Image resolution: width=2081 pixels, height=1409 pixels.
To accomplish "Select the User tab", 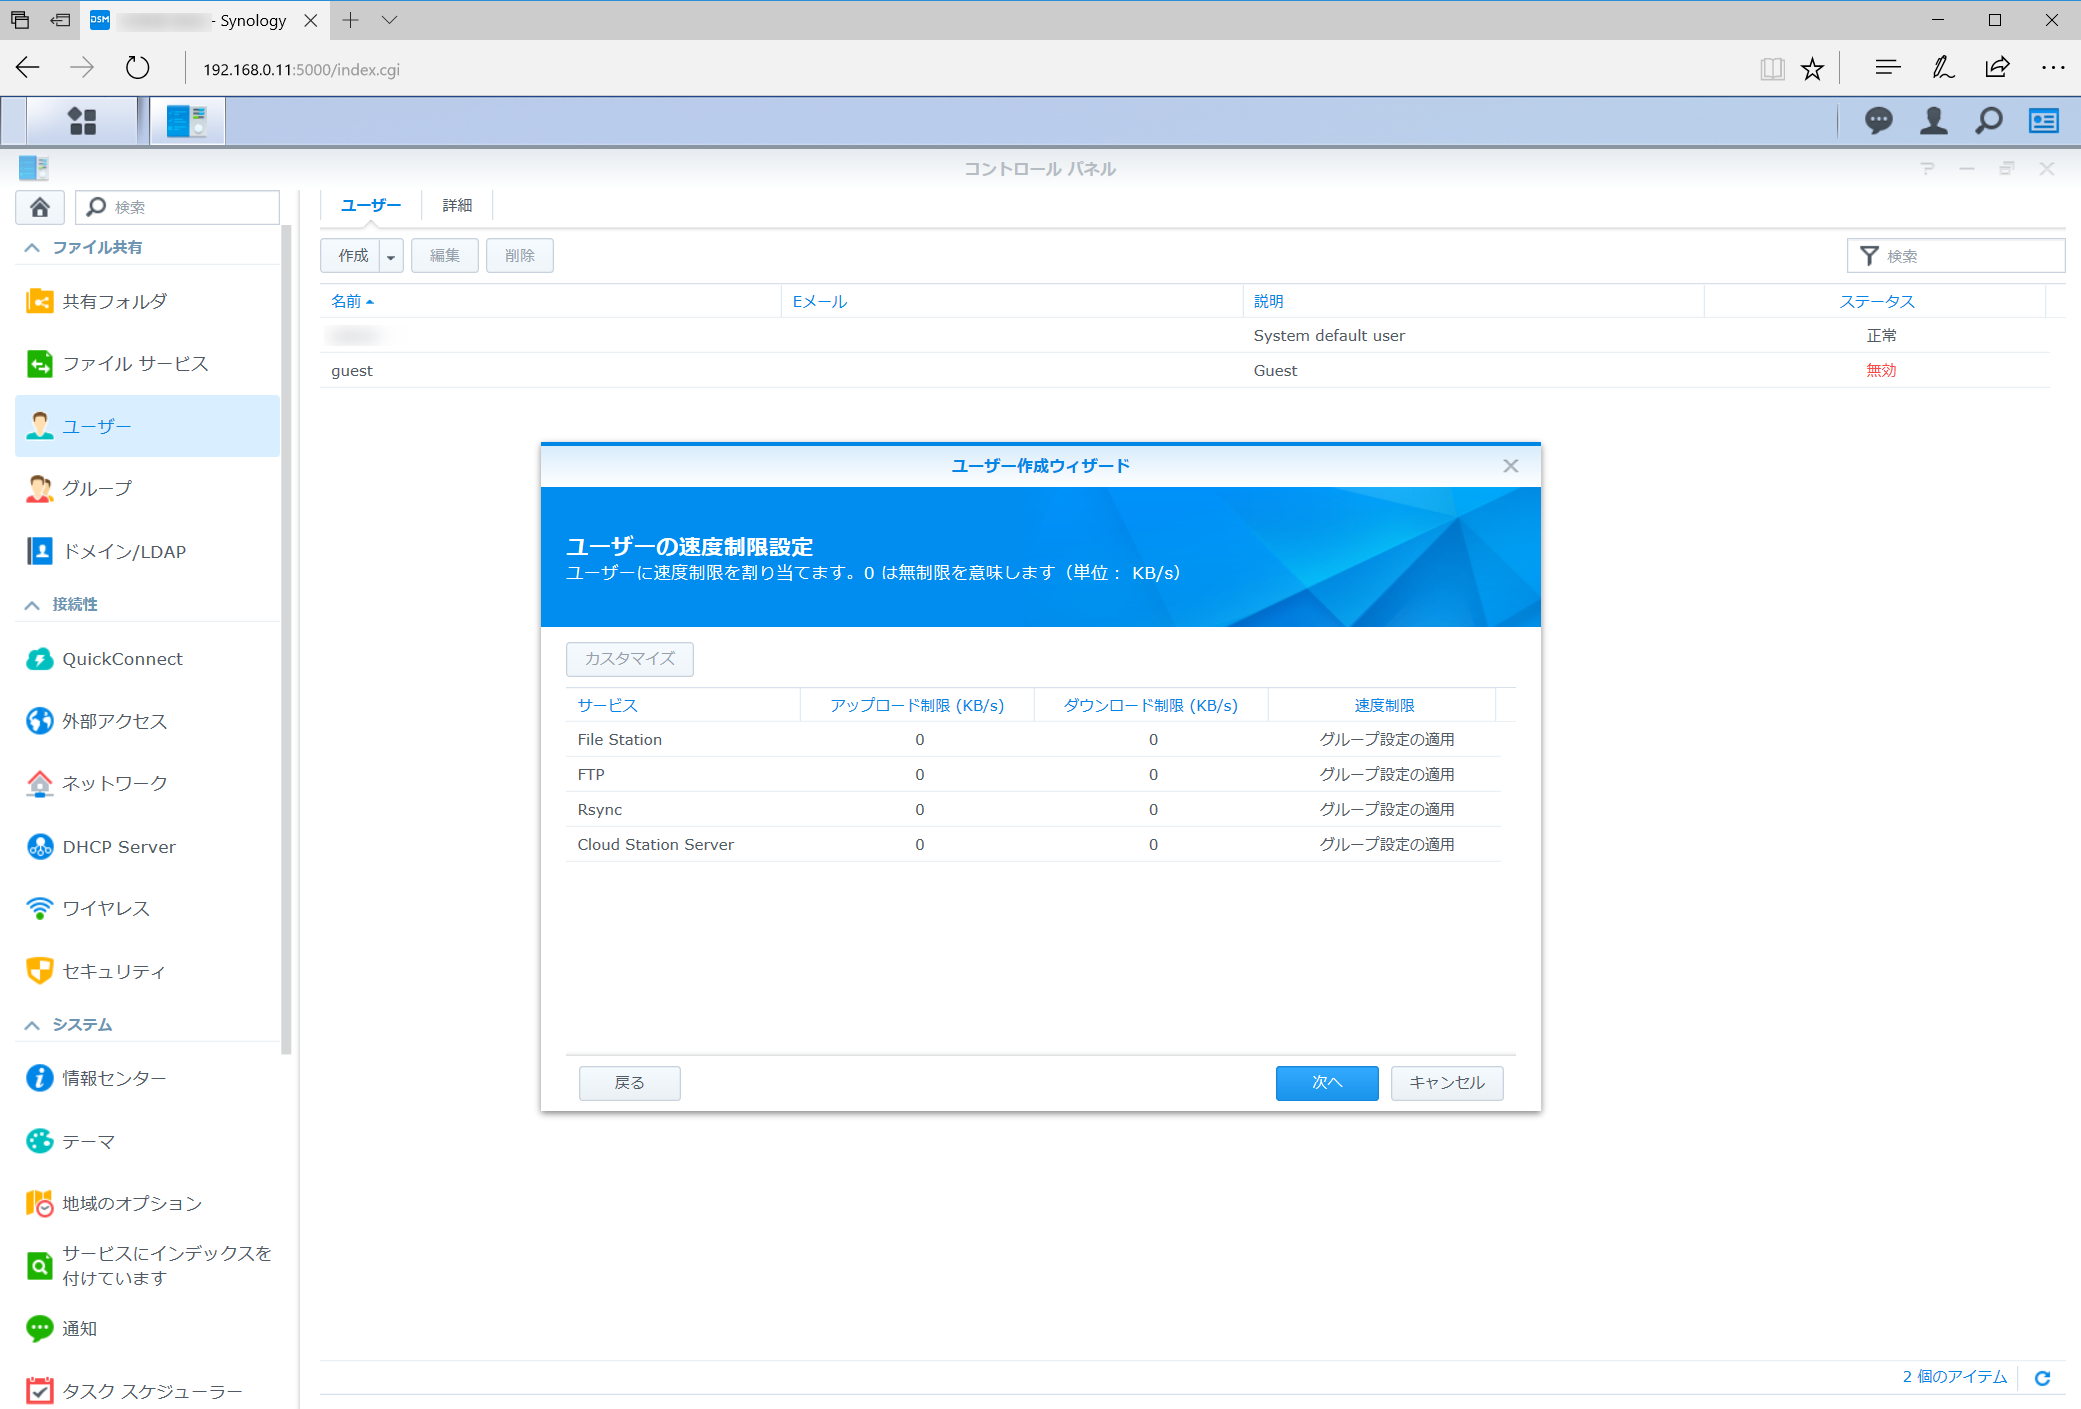I will [x=370, y=205].
